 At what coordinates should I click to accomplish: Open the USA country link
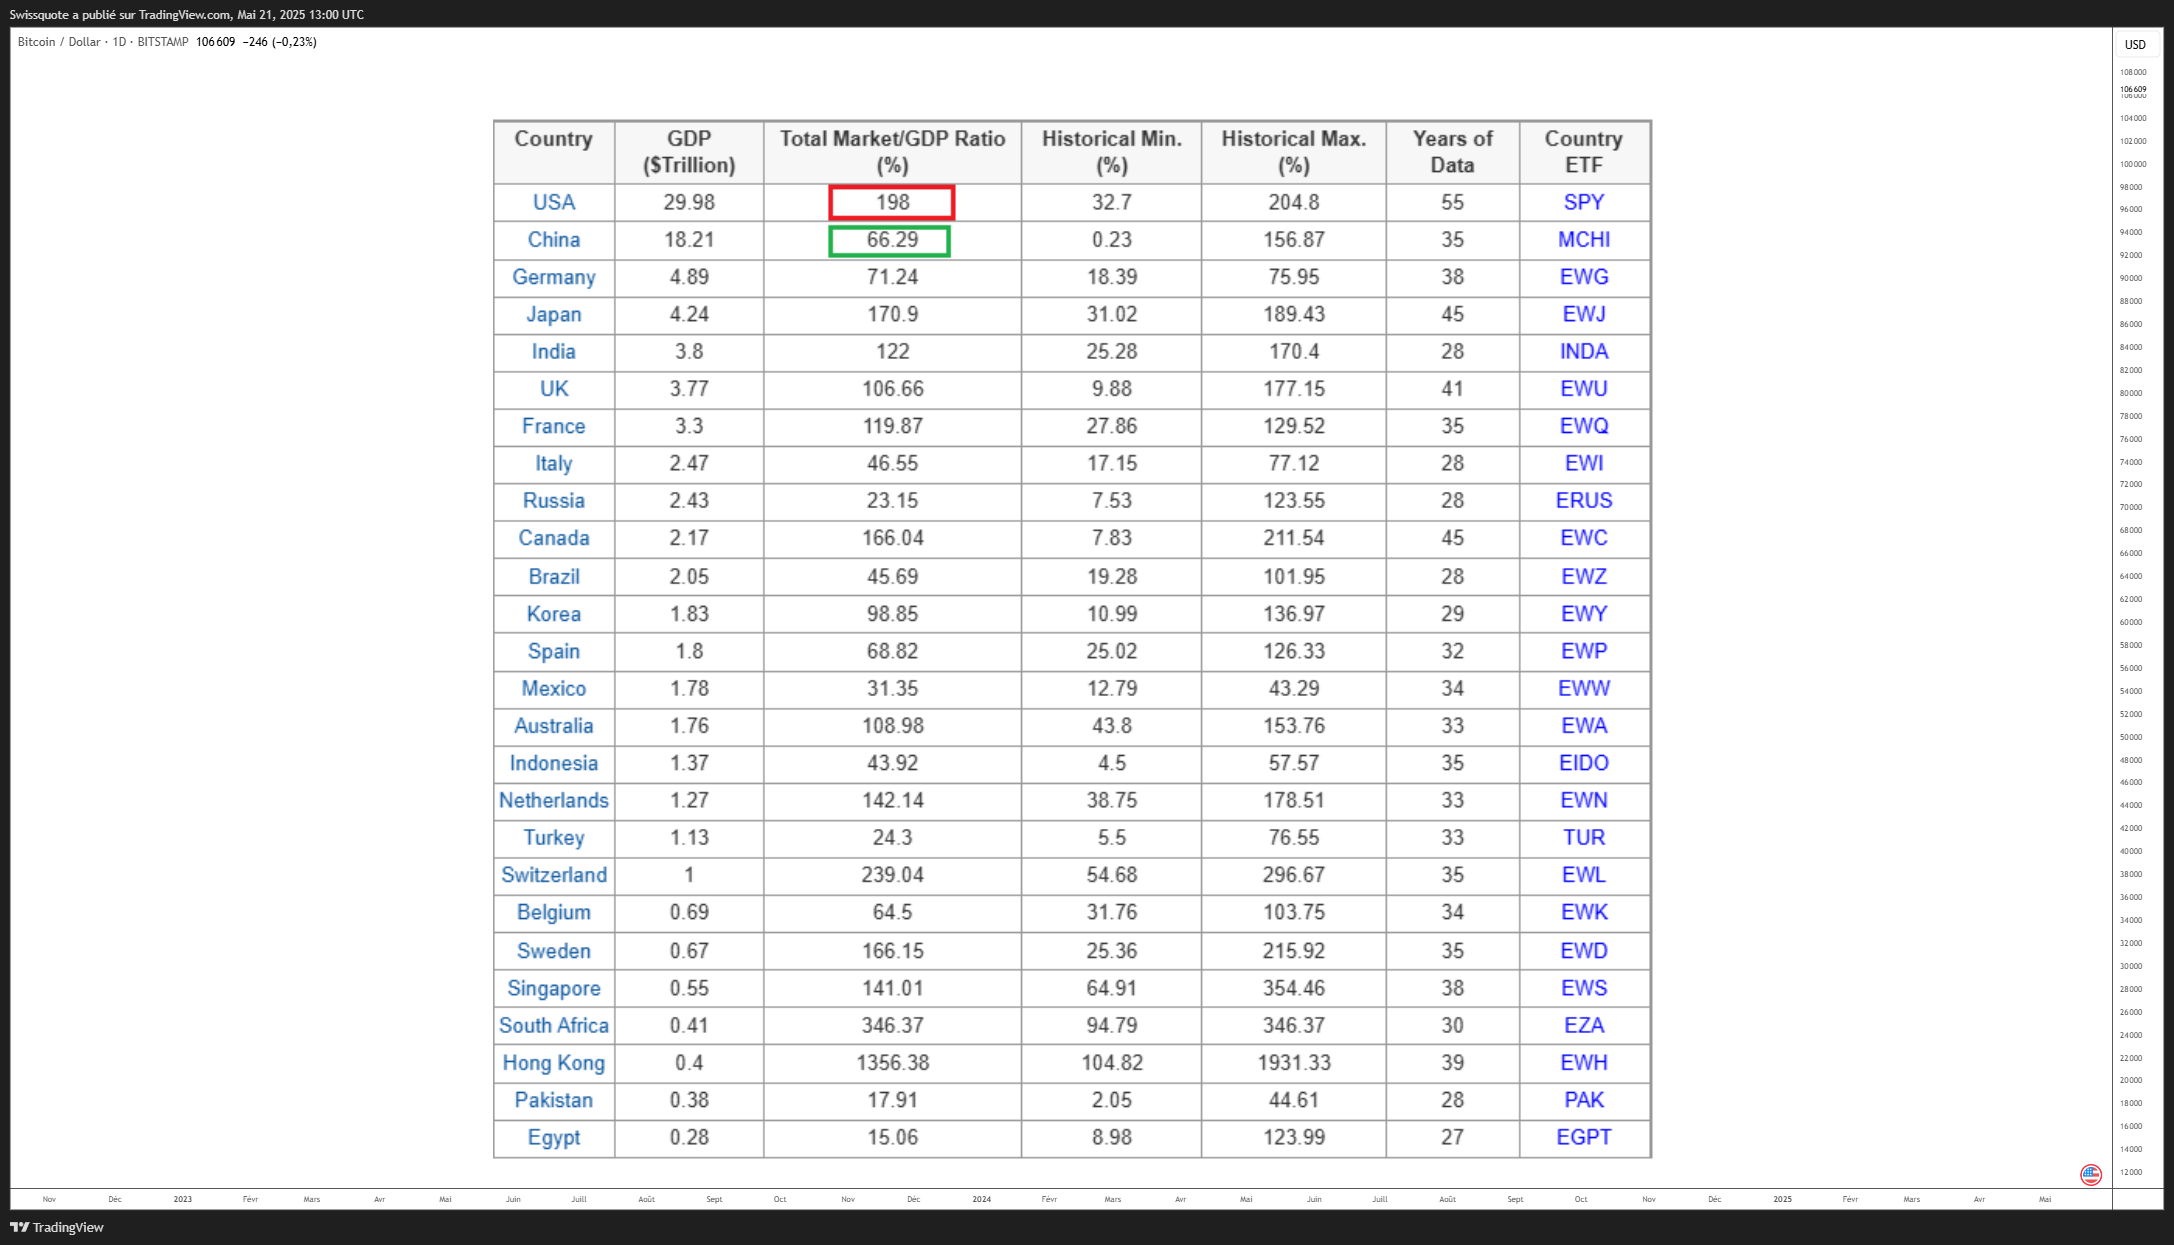[x=554, y=202]
